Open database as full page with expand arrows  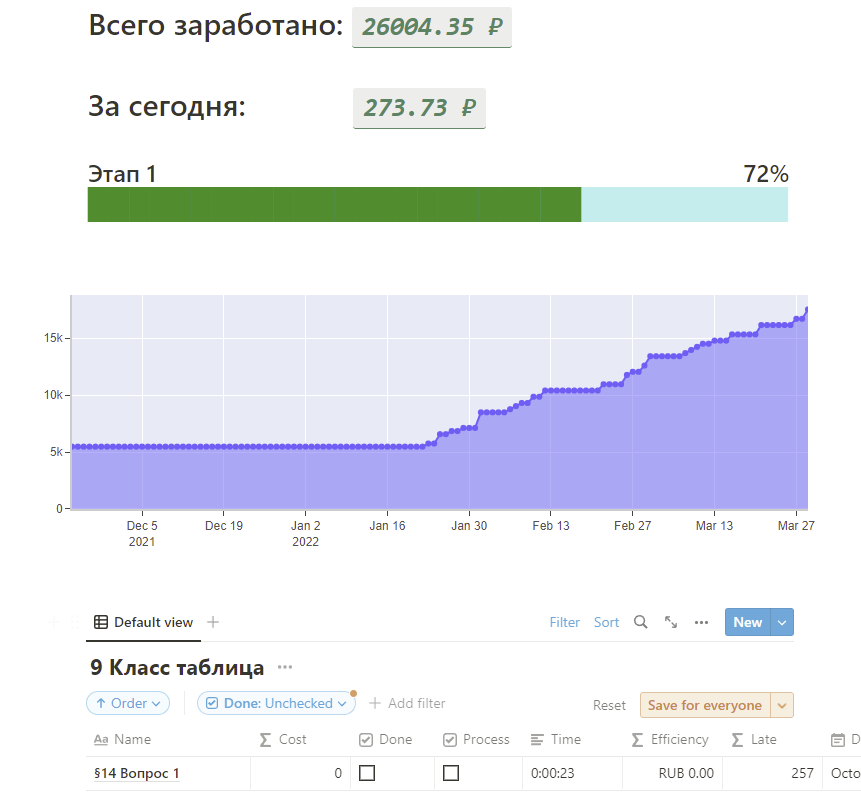point(670,622)
